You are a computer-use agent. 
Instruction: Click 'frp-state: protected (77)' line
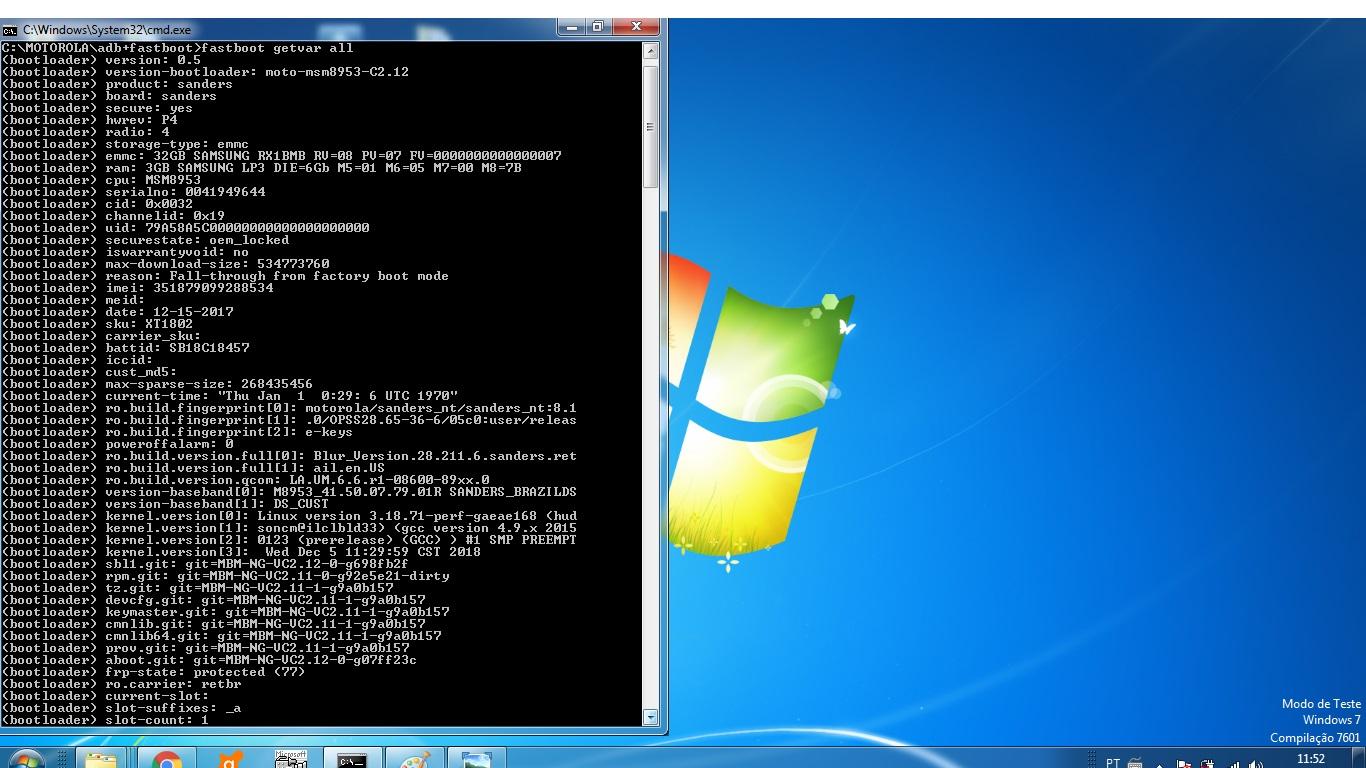pyautogui.click(x=154, y=672)
